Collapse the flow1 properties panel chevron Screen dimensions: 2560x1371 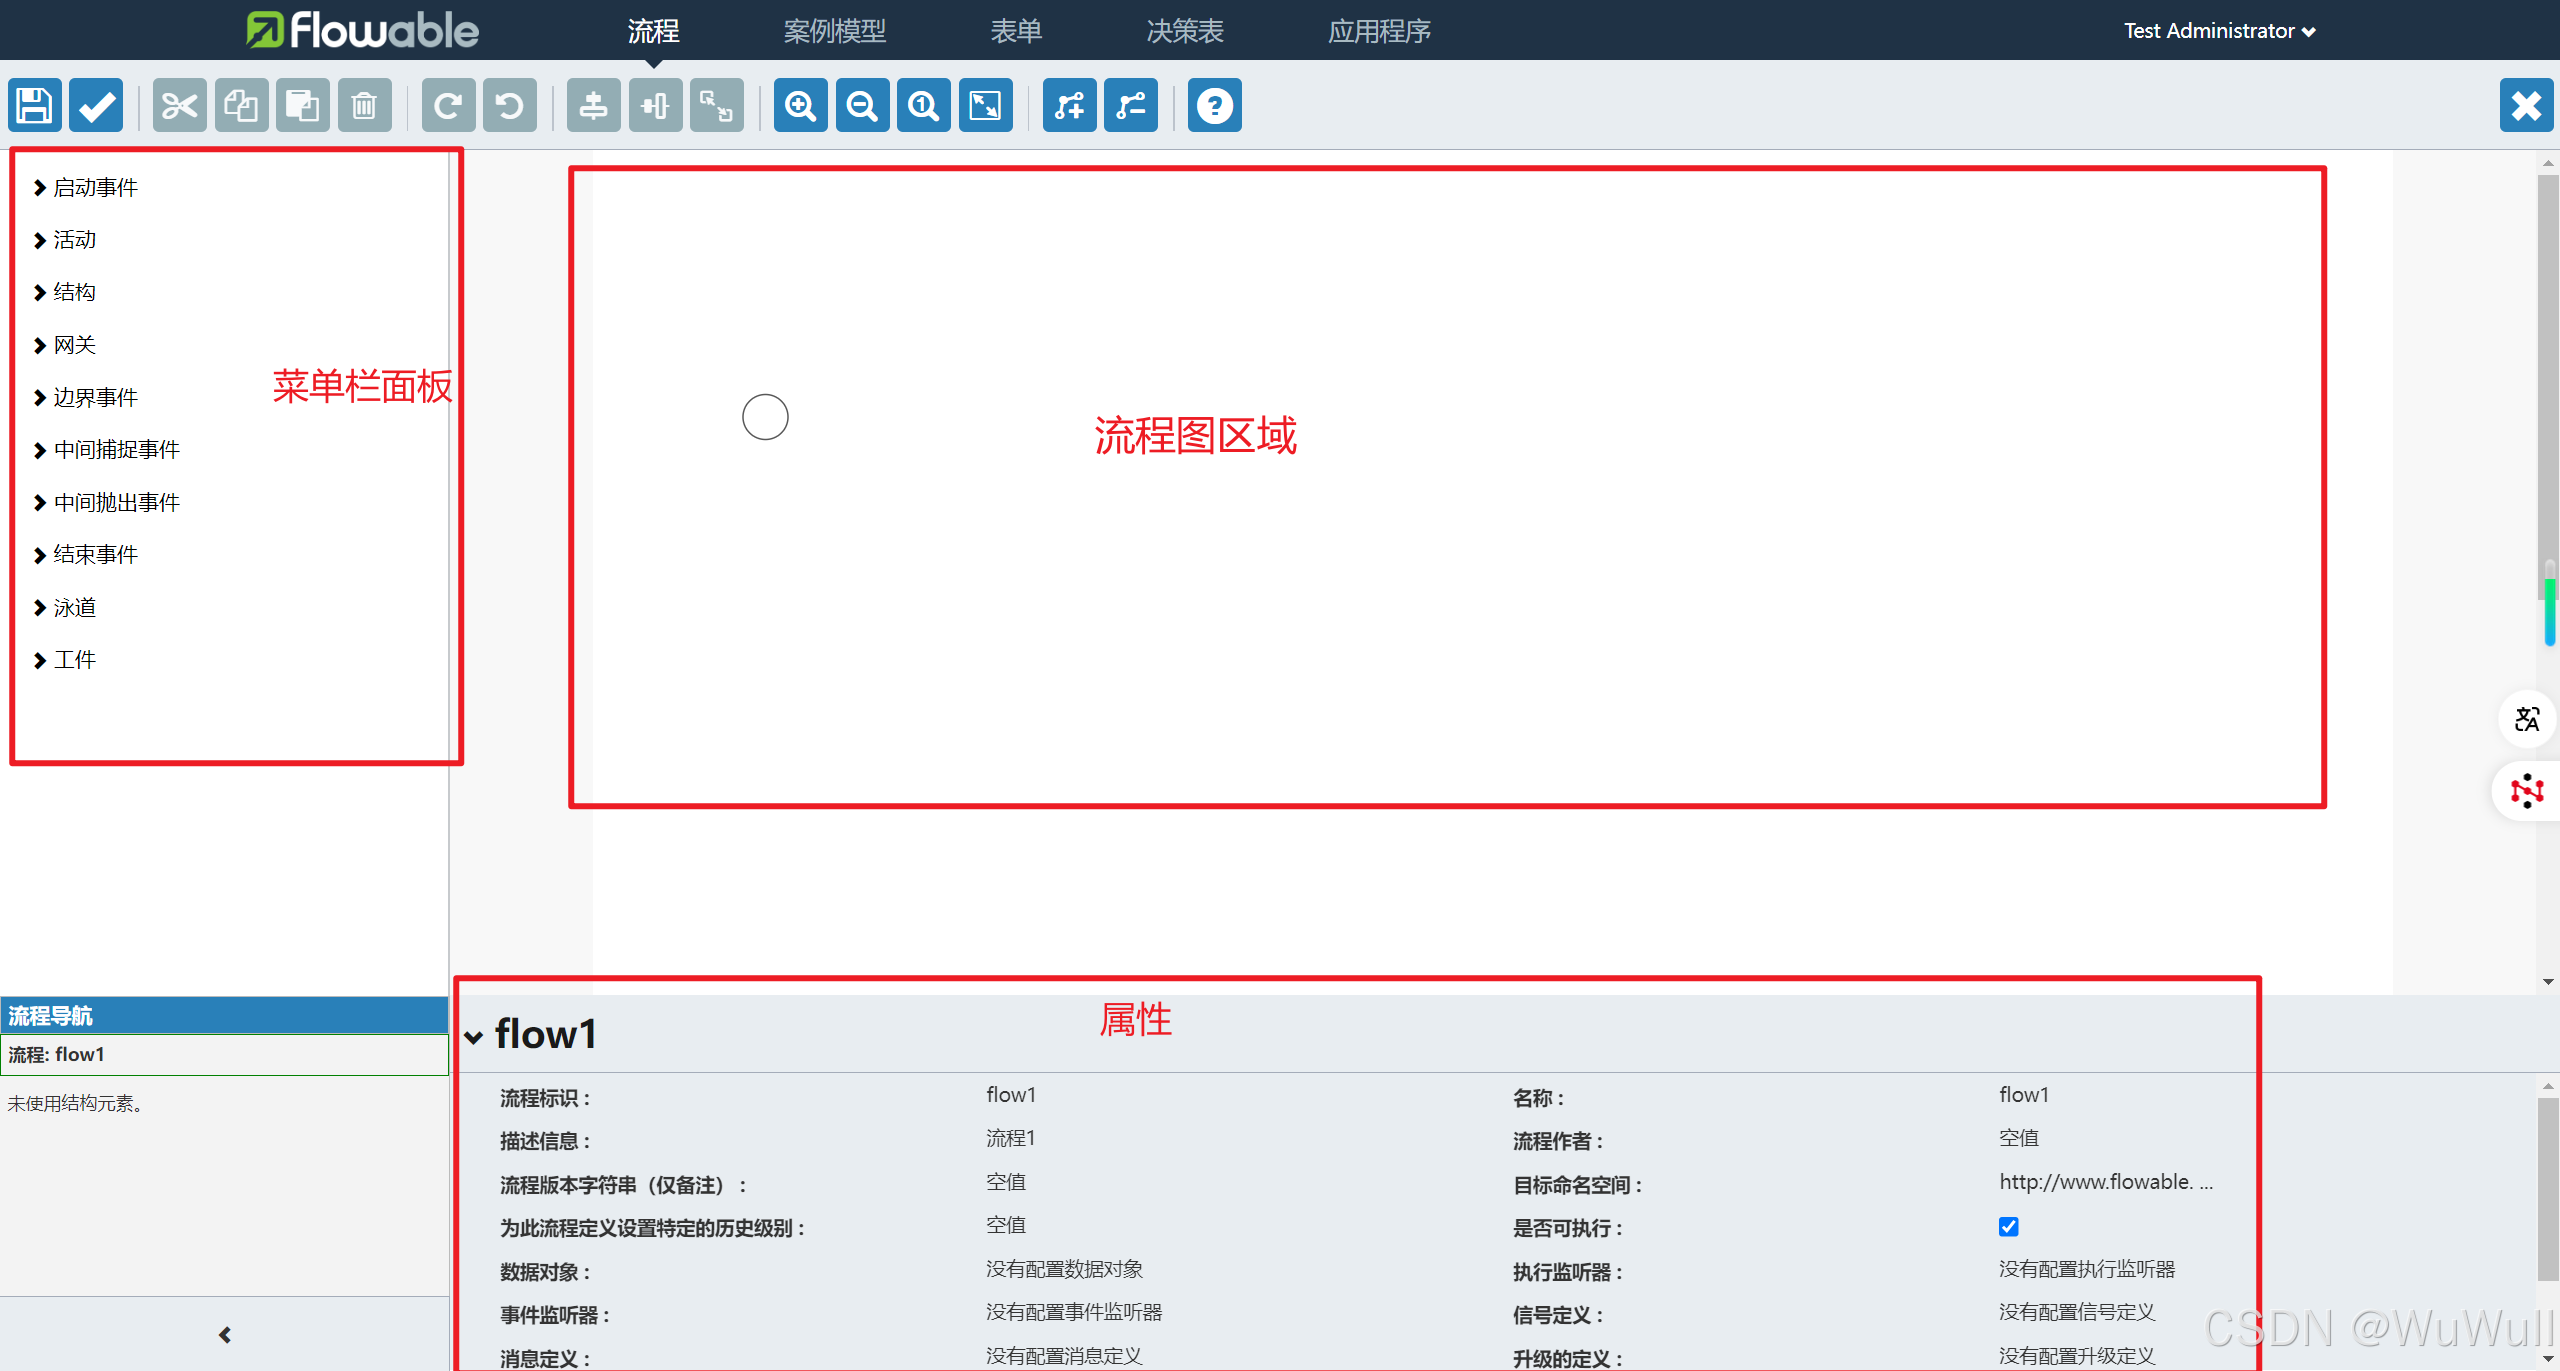click(474, 1037)
